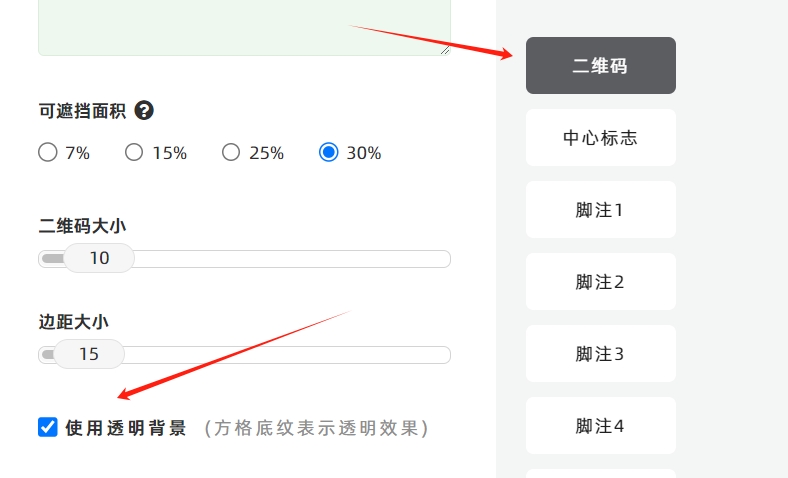788x478 pixels.
Task: Open the 脚注1 tab
Action: pos(601,210)
